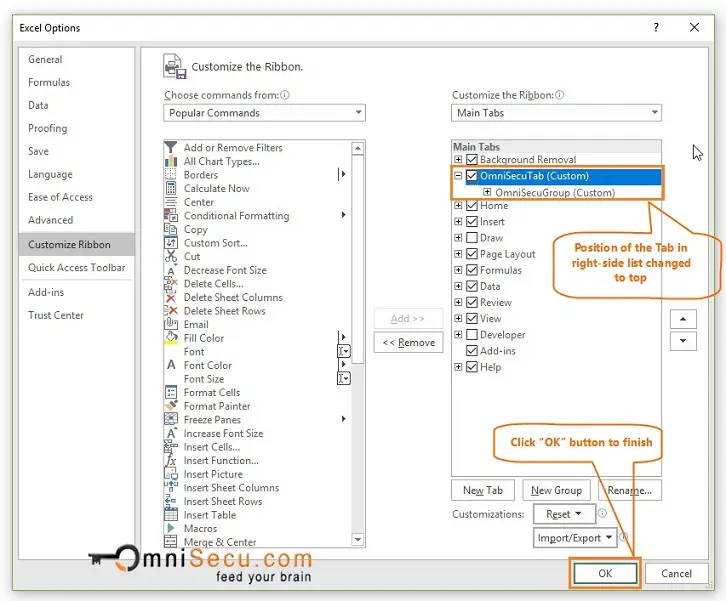Open the Import/Export dropdown

coord(575,538)
